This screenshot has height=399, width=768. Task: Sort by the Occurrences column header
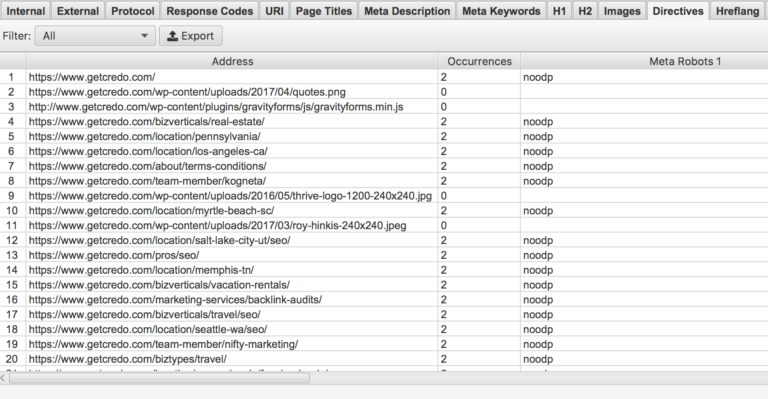(480, 61)
